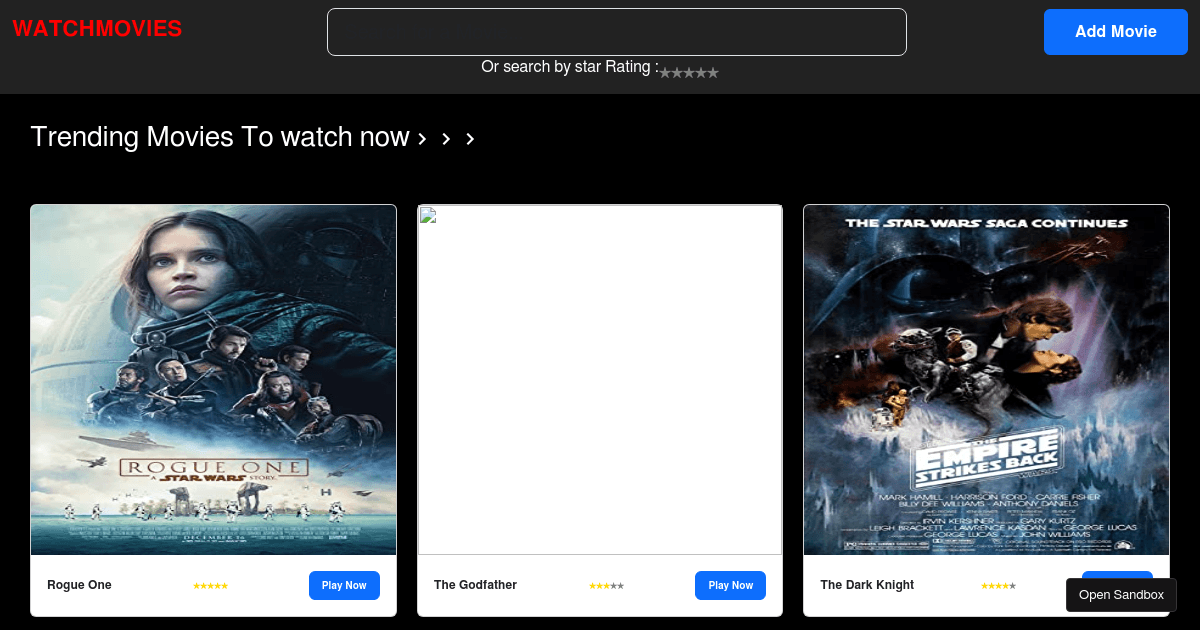
Task: Click the middle chevron after the heading
Action: [x=446, y=139]
